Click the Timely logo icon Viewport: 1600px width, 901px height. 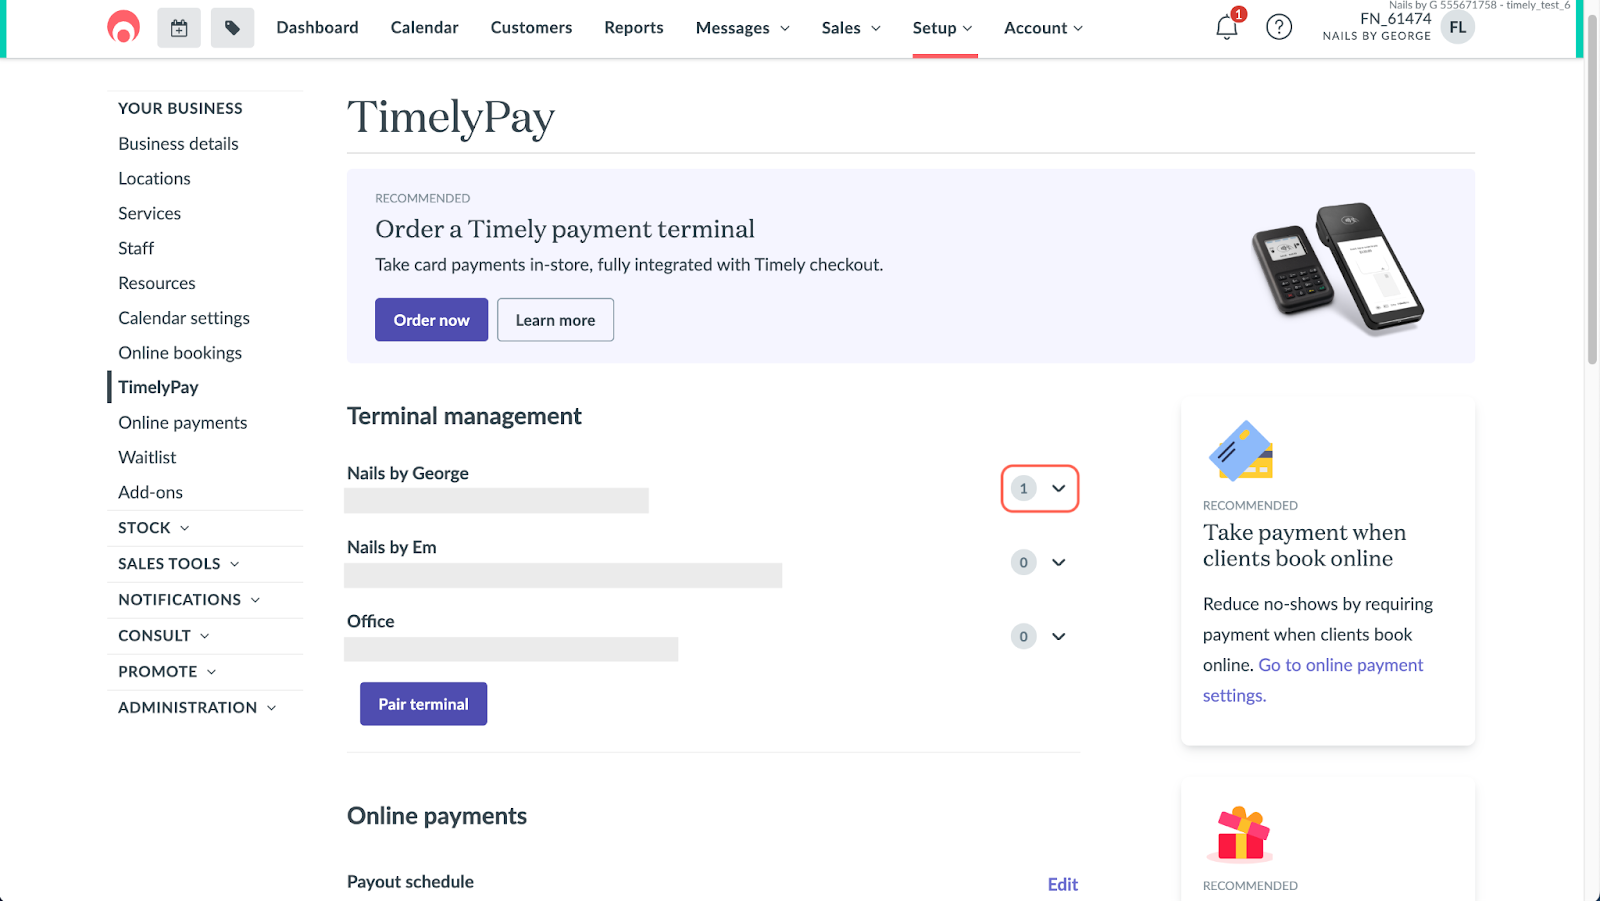[x=124, y=27]
